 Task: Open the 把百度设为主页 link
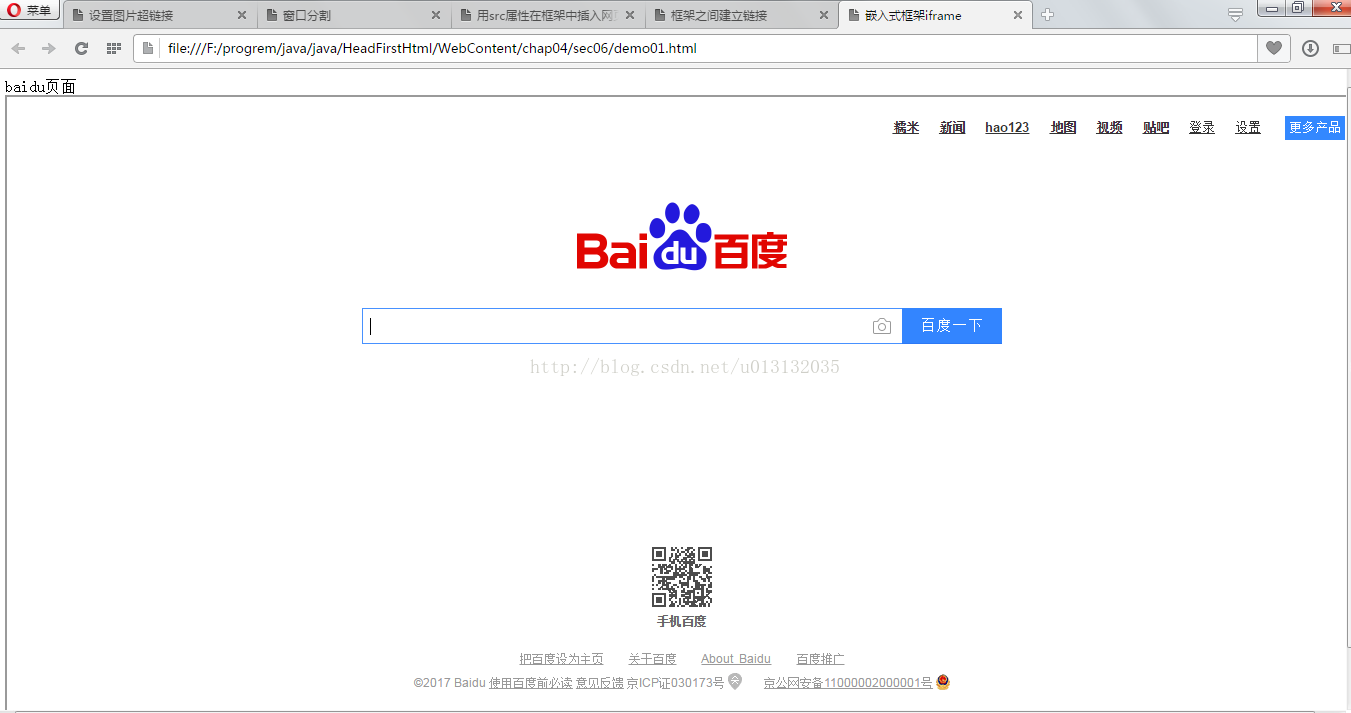pyautogui.click(x=562, y=659)
